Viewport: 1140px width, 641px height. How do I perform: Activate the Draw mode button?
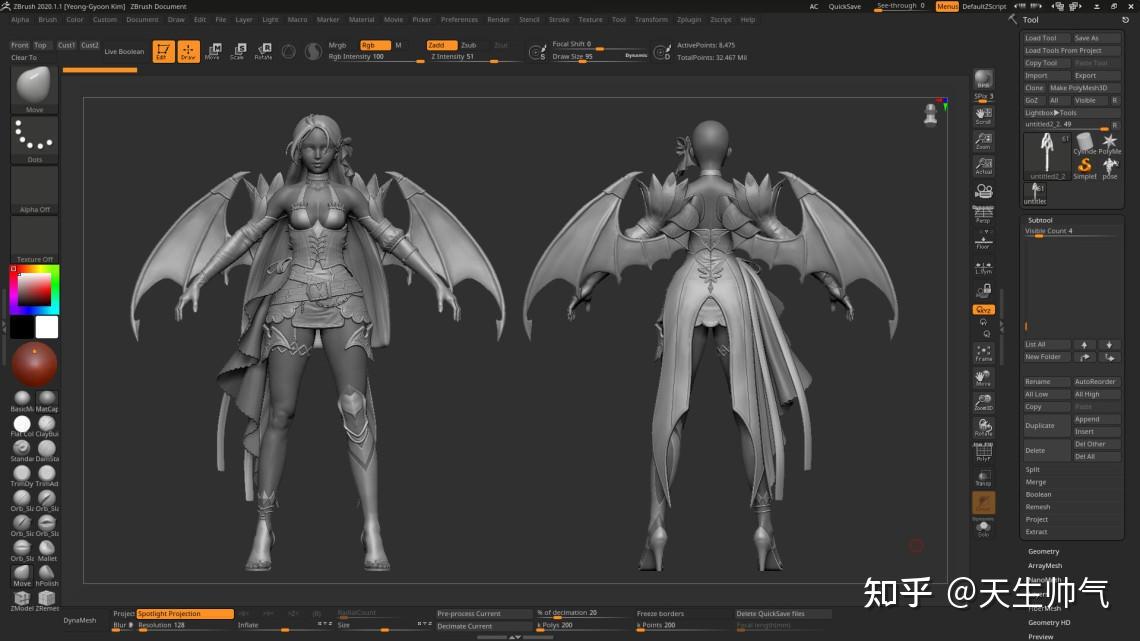click(x=188, y=51)
